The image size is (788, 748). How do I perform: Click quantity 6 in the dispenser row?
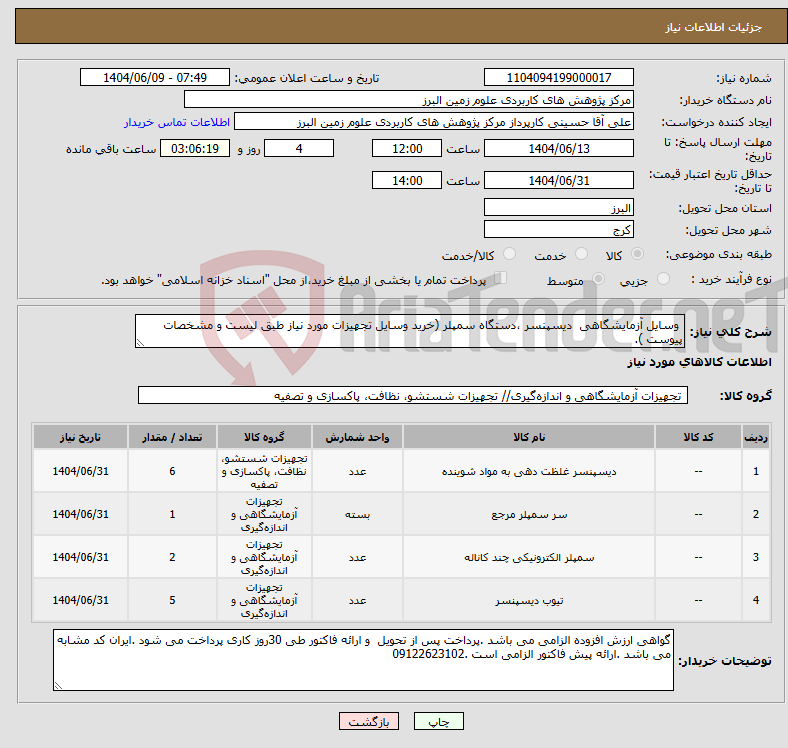[x=172, y=471]
